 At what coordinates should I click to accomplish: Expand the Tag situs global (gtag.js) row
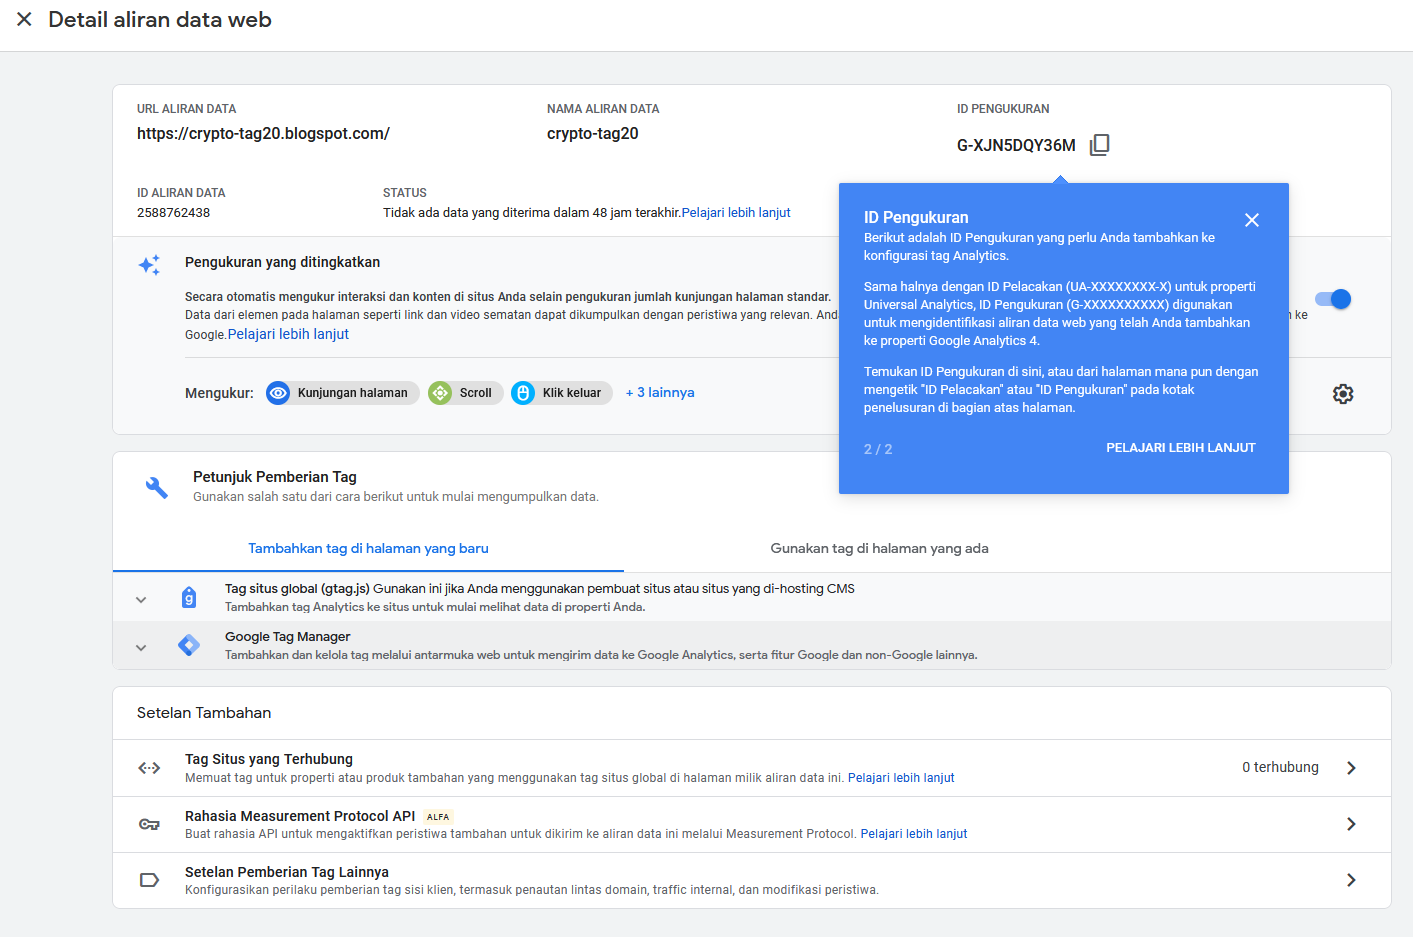pyautogui.click(x=751, y=597)
